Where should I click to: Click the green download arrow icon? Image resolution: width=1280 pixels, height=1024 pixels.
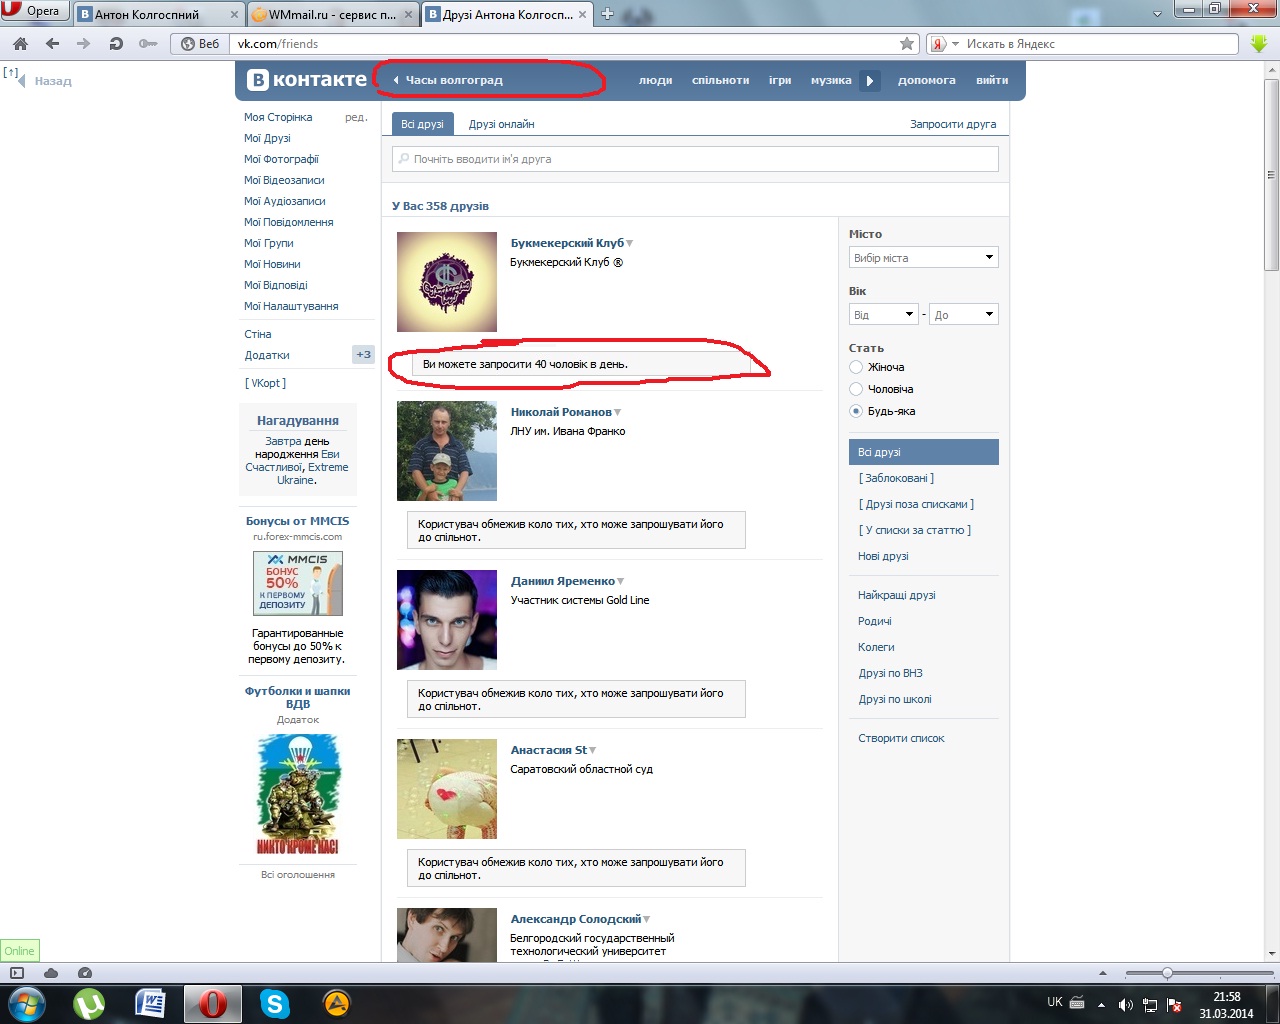(x=1259, y=44)
